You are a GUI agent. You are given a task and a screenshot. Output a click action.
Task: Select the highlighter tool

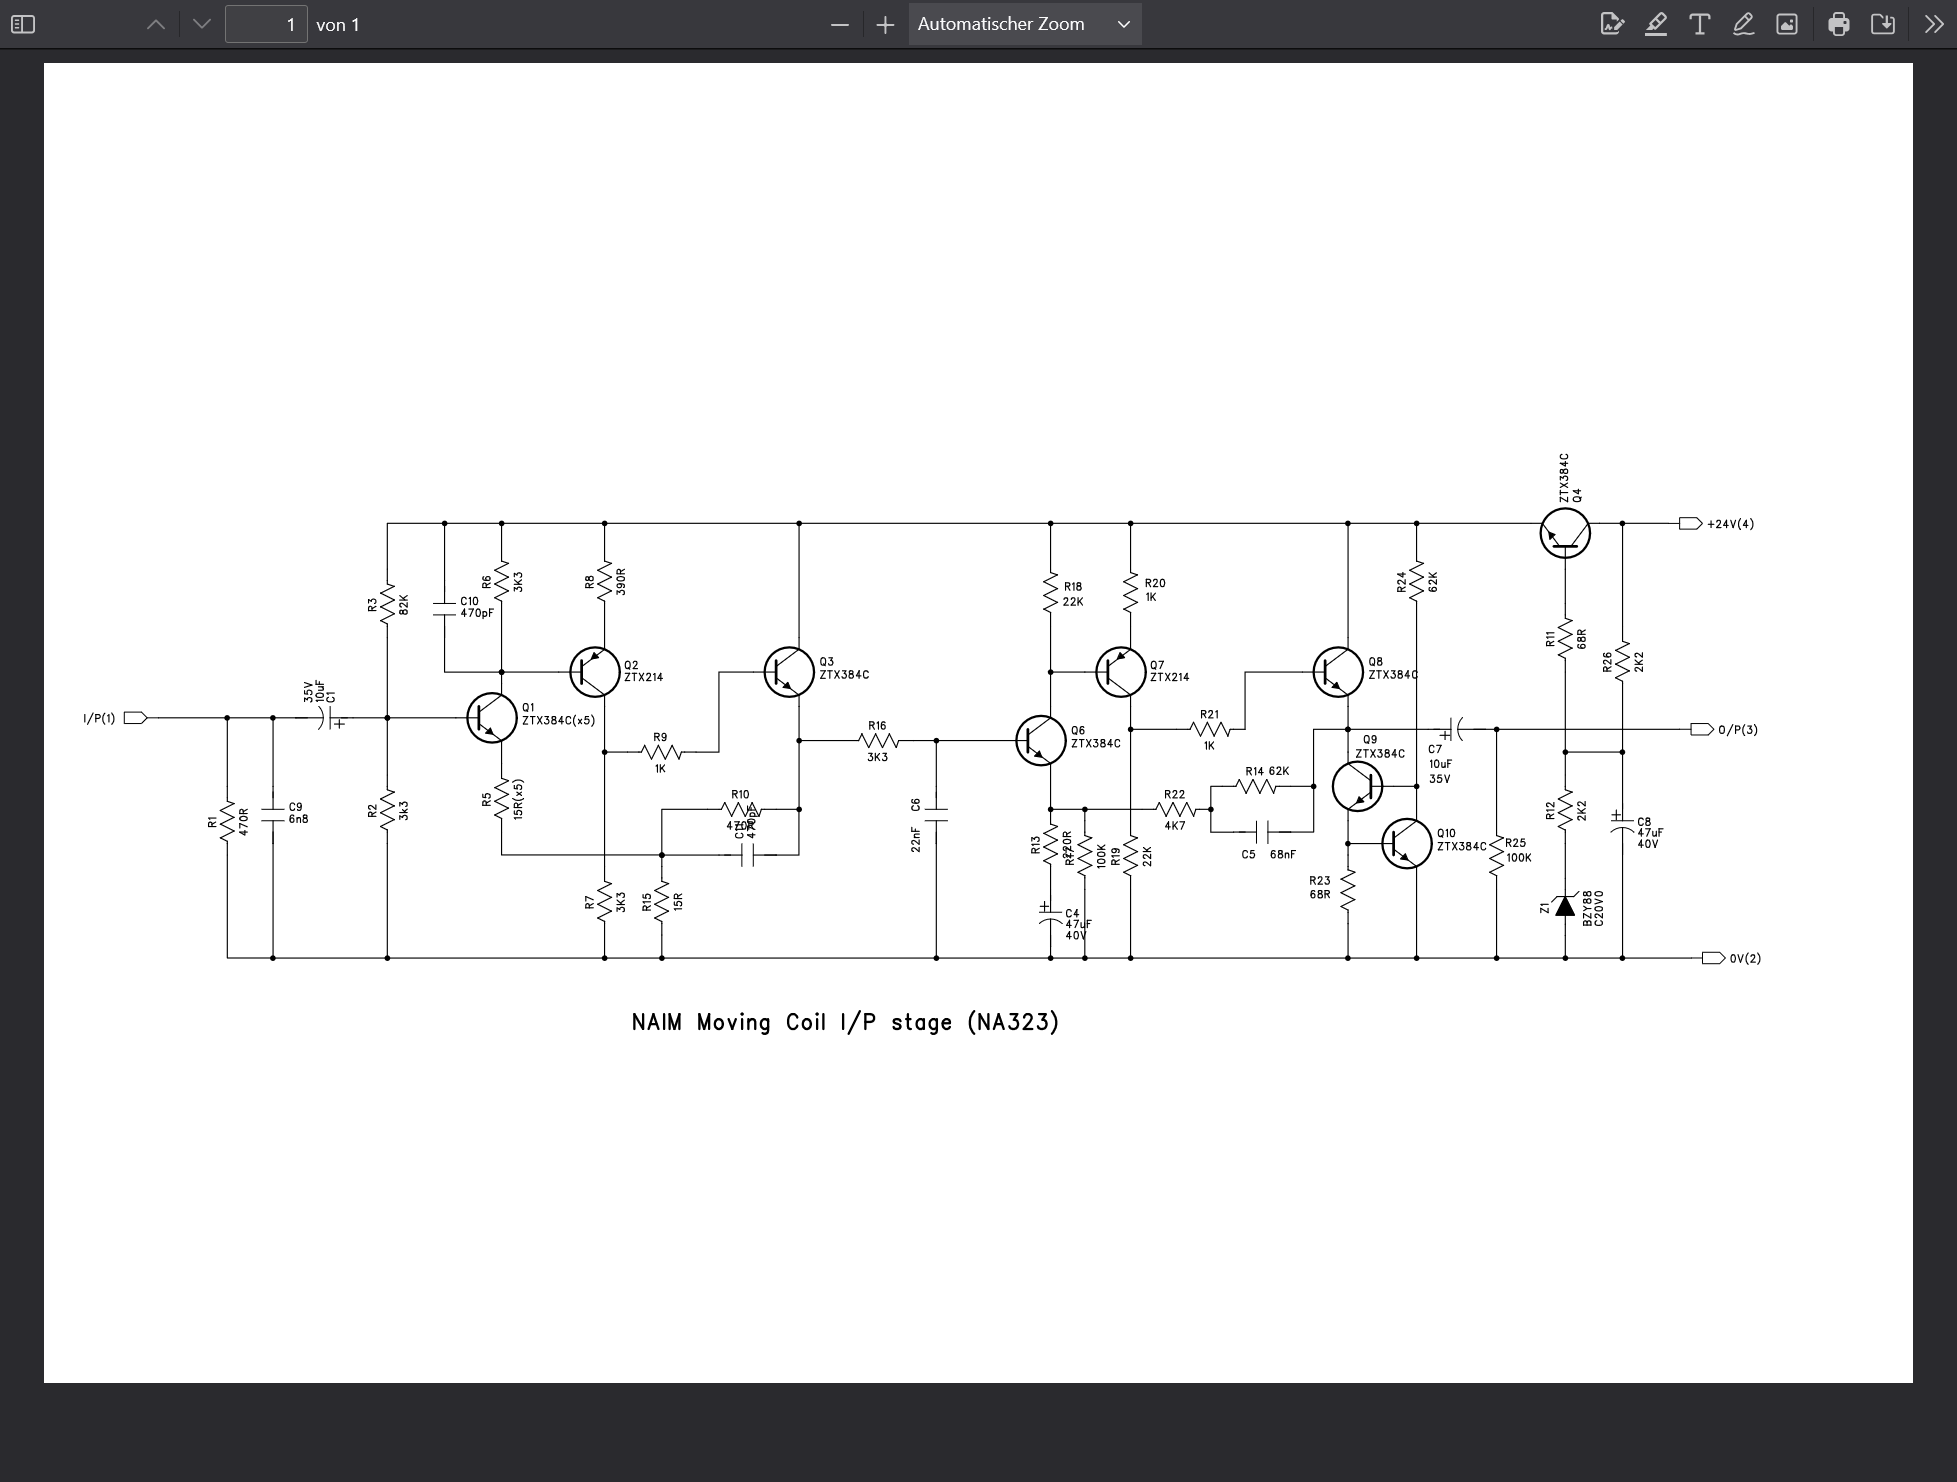point(1656,24)
